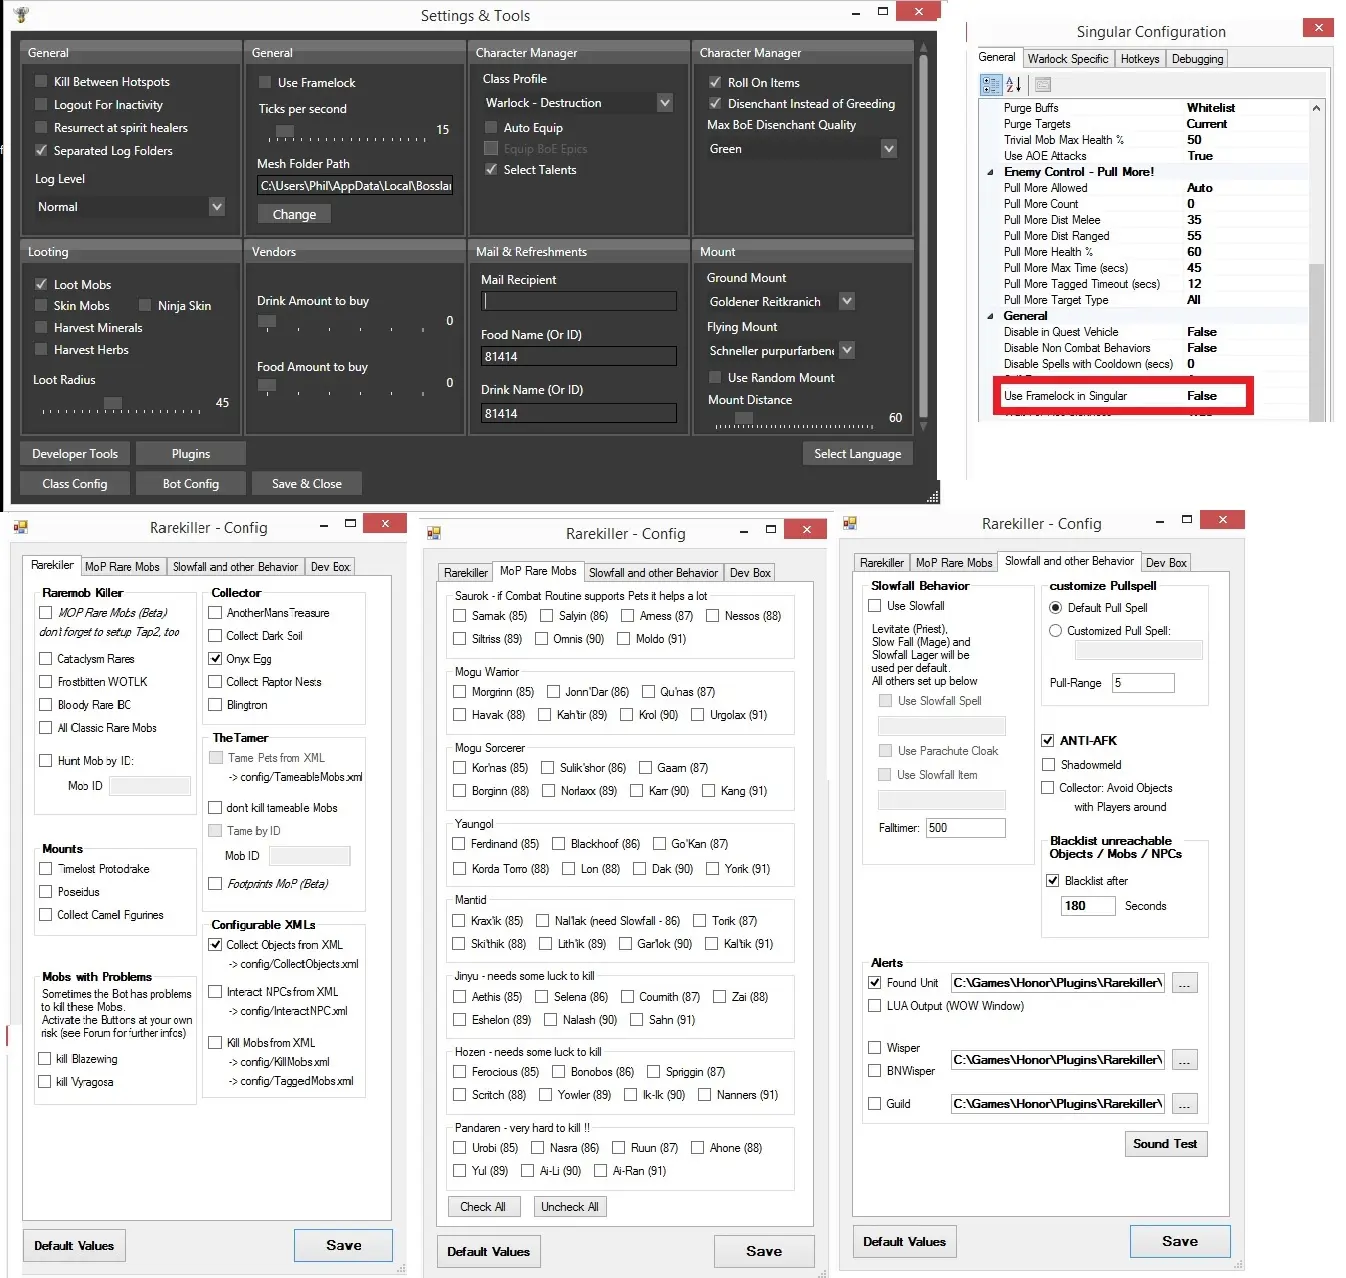This screenshot has height=1278, width=1346.
Task: Click the Mail Recipient text field
Action: pyautogui.click(x=579, y=301)
